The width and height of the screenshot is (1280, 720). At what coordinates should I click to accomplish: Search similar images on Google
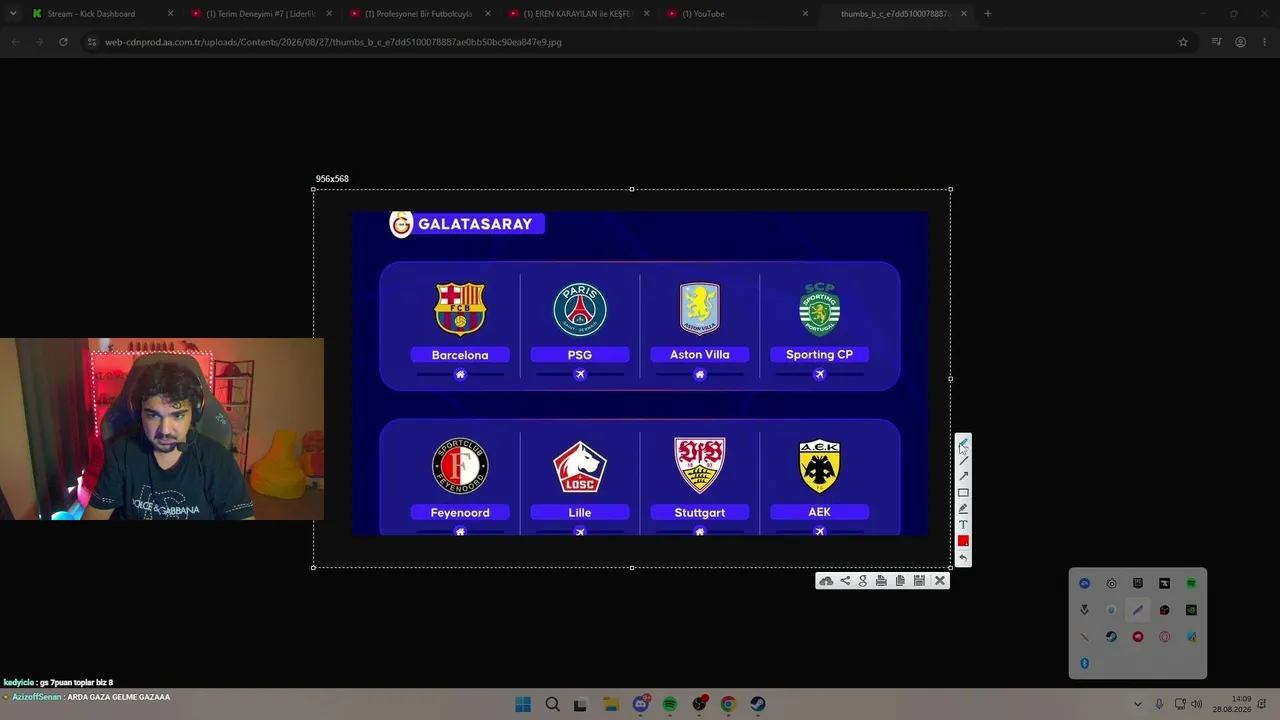click(x=863, y=581)
